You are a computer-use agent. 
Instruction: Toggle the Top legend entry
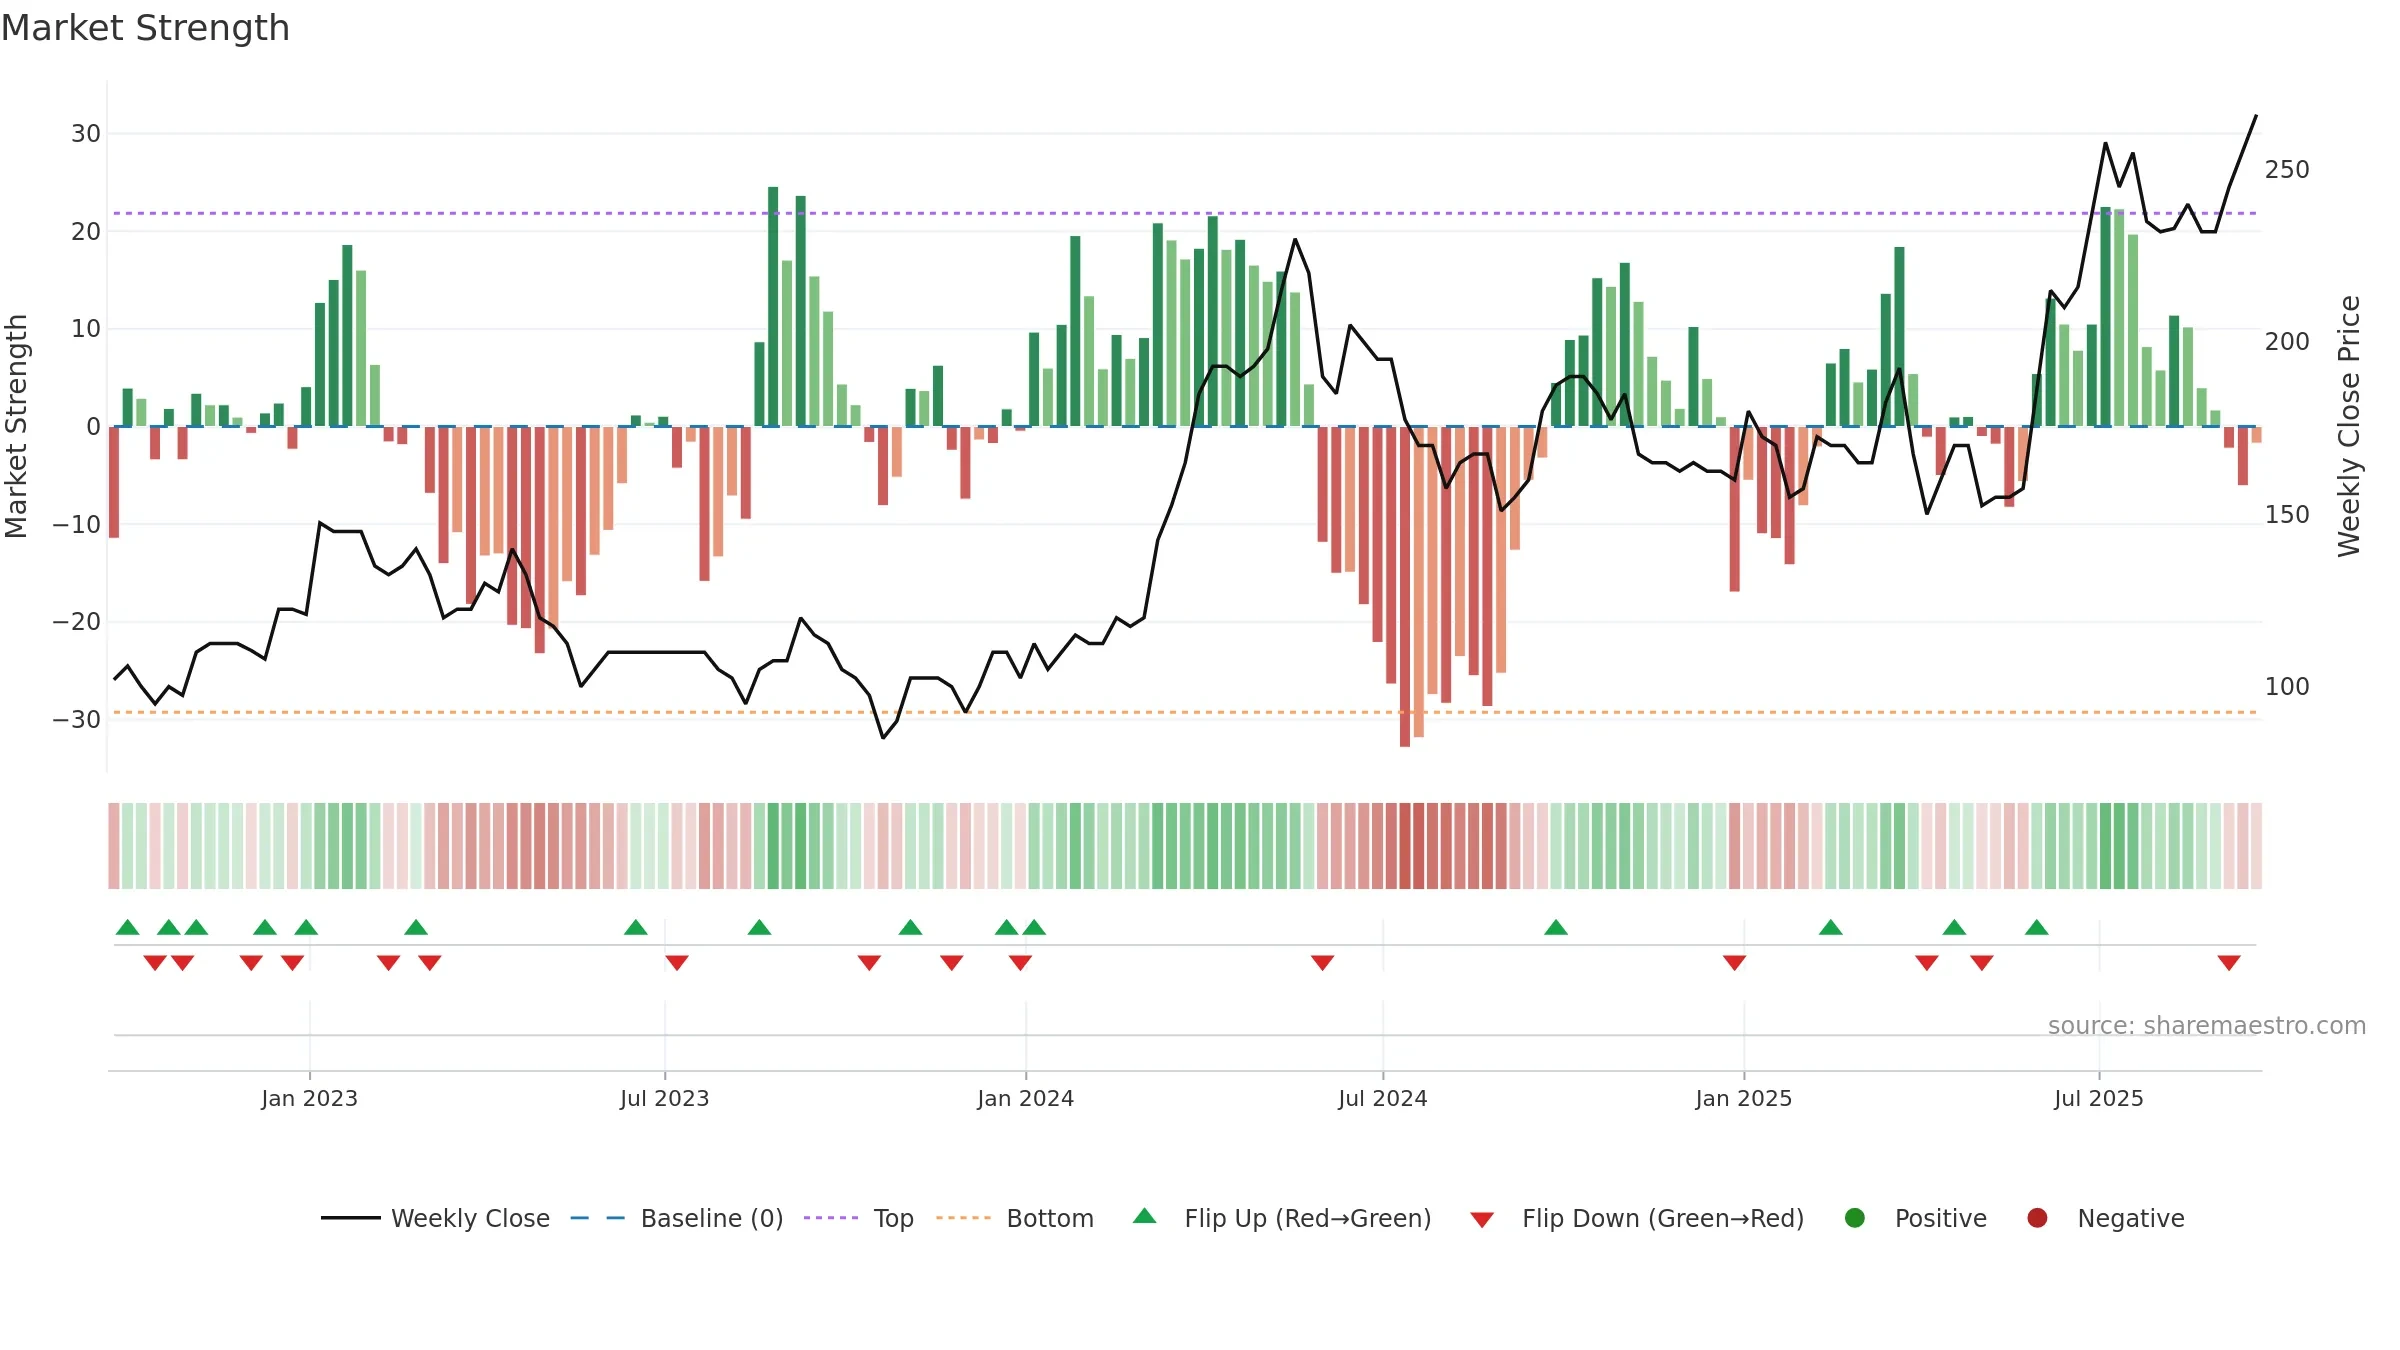[x=859, y=1218]
